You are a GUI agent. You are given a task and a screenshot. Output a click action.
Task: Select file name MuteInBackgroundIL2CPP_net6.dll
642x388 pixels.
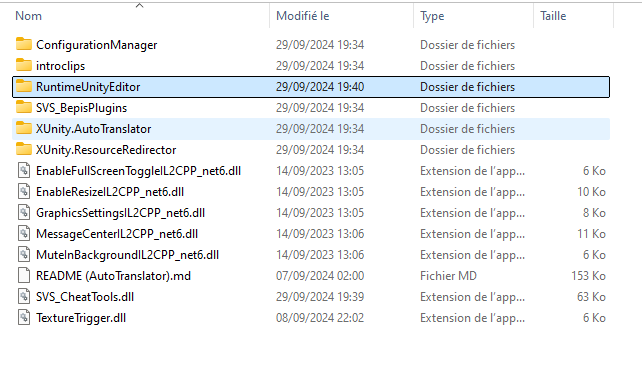coord(127,255)
